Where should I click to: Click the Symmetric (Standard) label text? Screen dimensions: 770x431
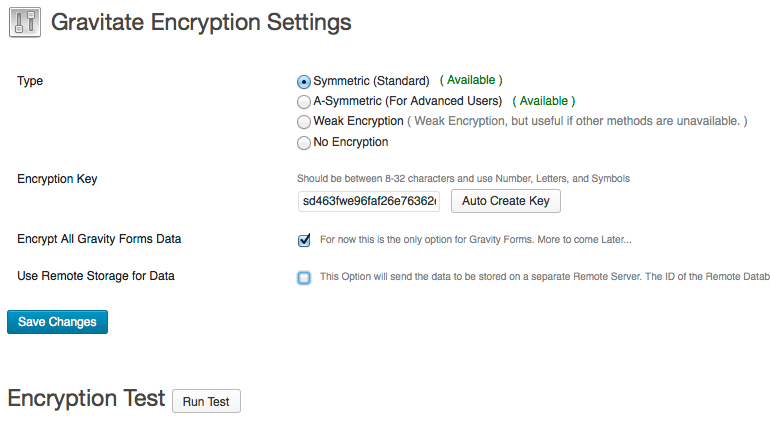(x=371, y=81)
